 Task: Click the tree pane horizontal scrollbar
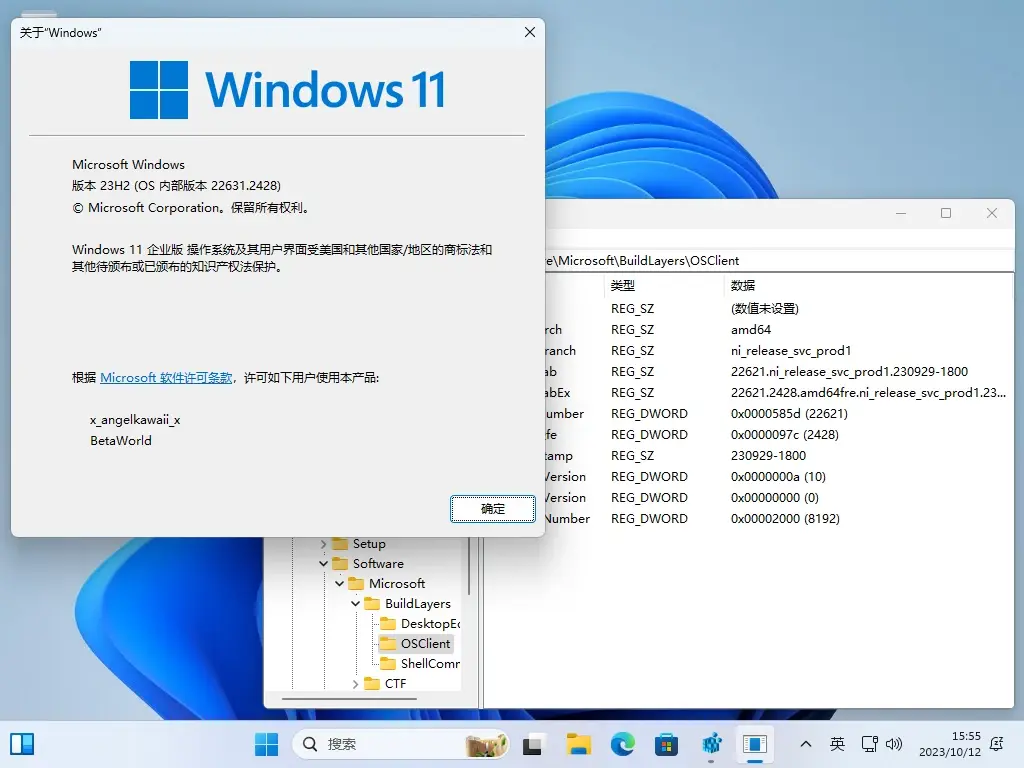point(349,699)
